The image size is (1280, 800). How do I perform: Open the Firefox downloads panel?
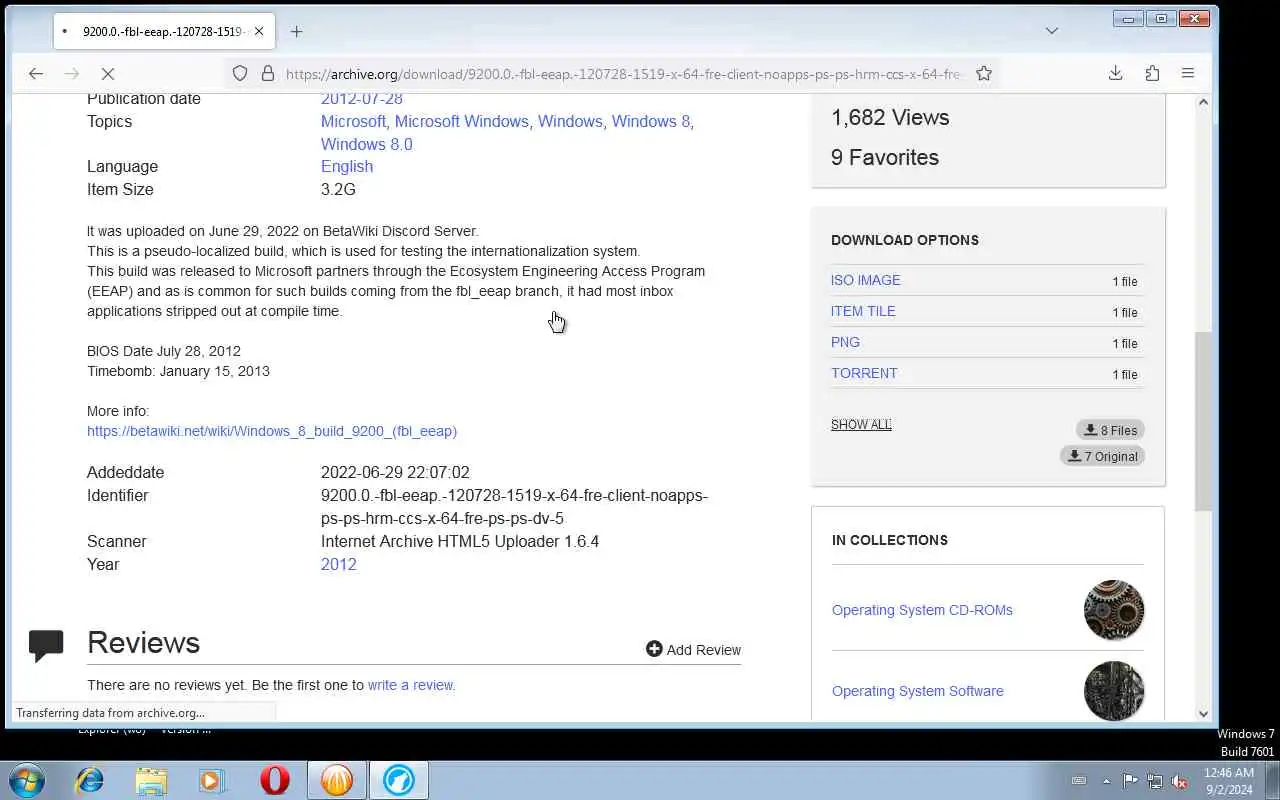(1116, 73)
